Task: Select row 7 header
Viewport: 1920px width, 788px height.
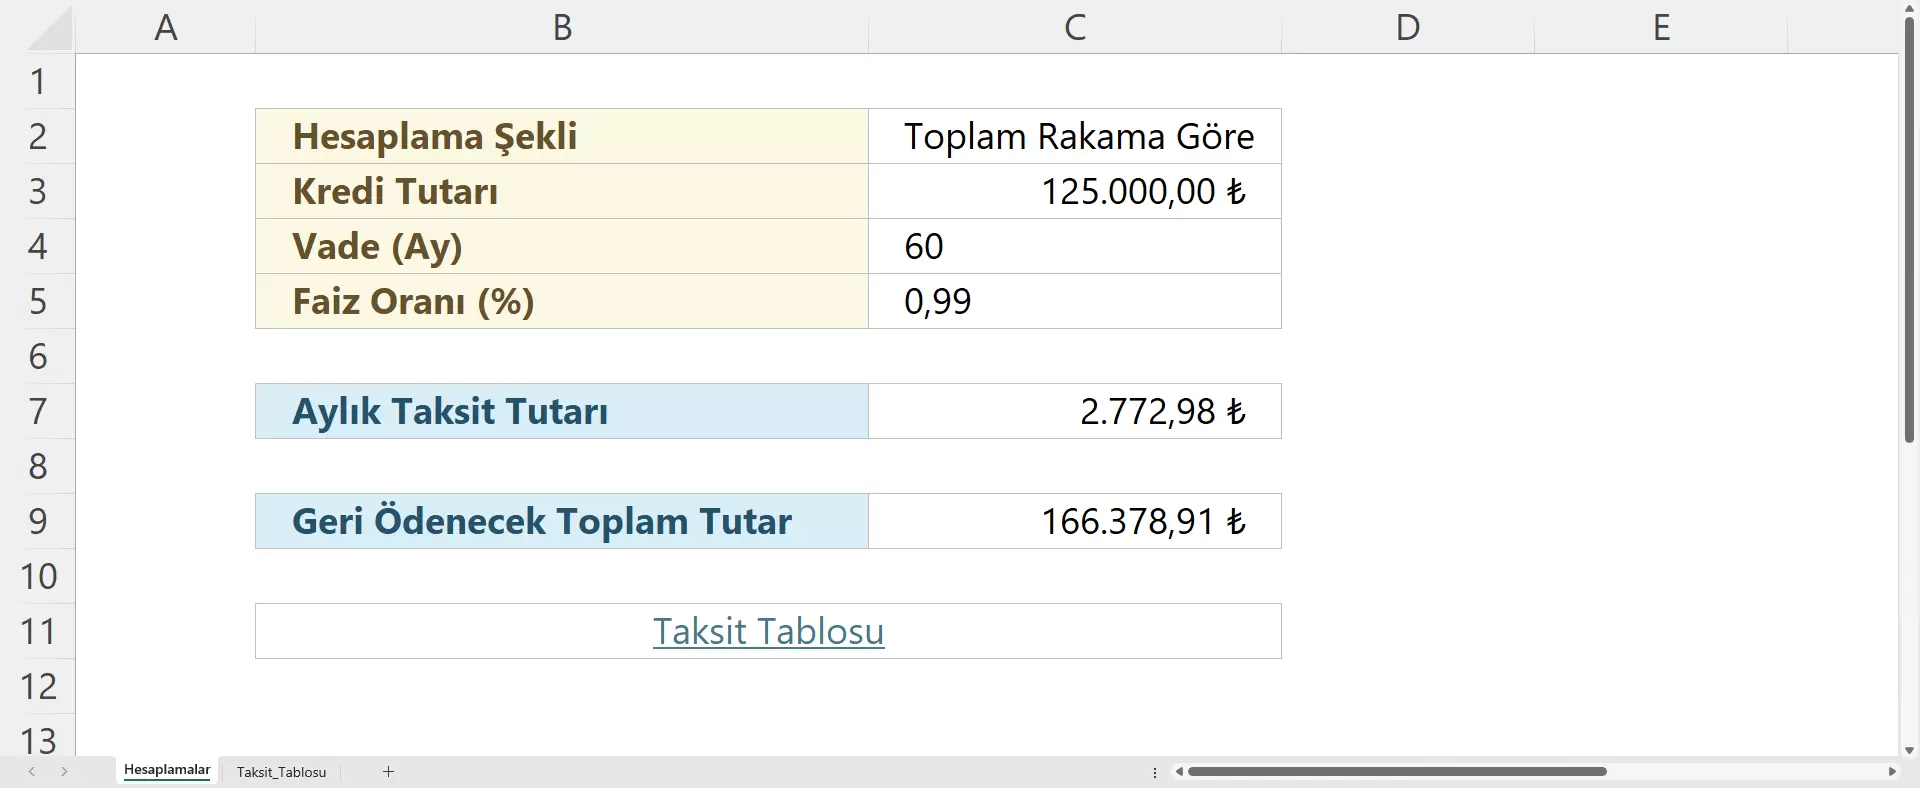Action: click(x=38, y=411)
